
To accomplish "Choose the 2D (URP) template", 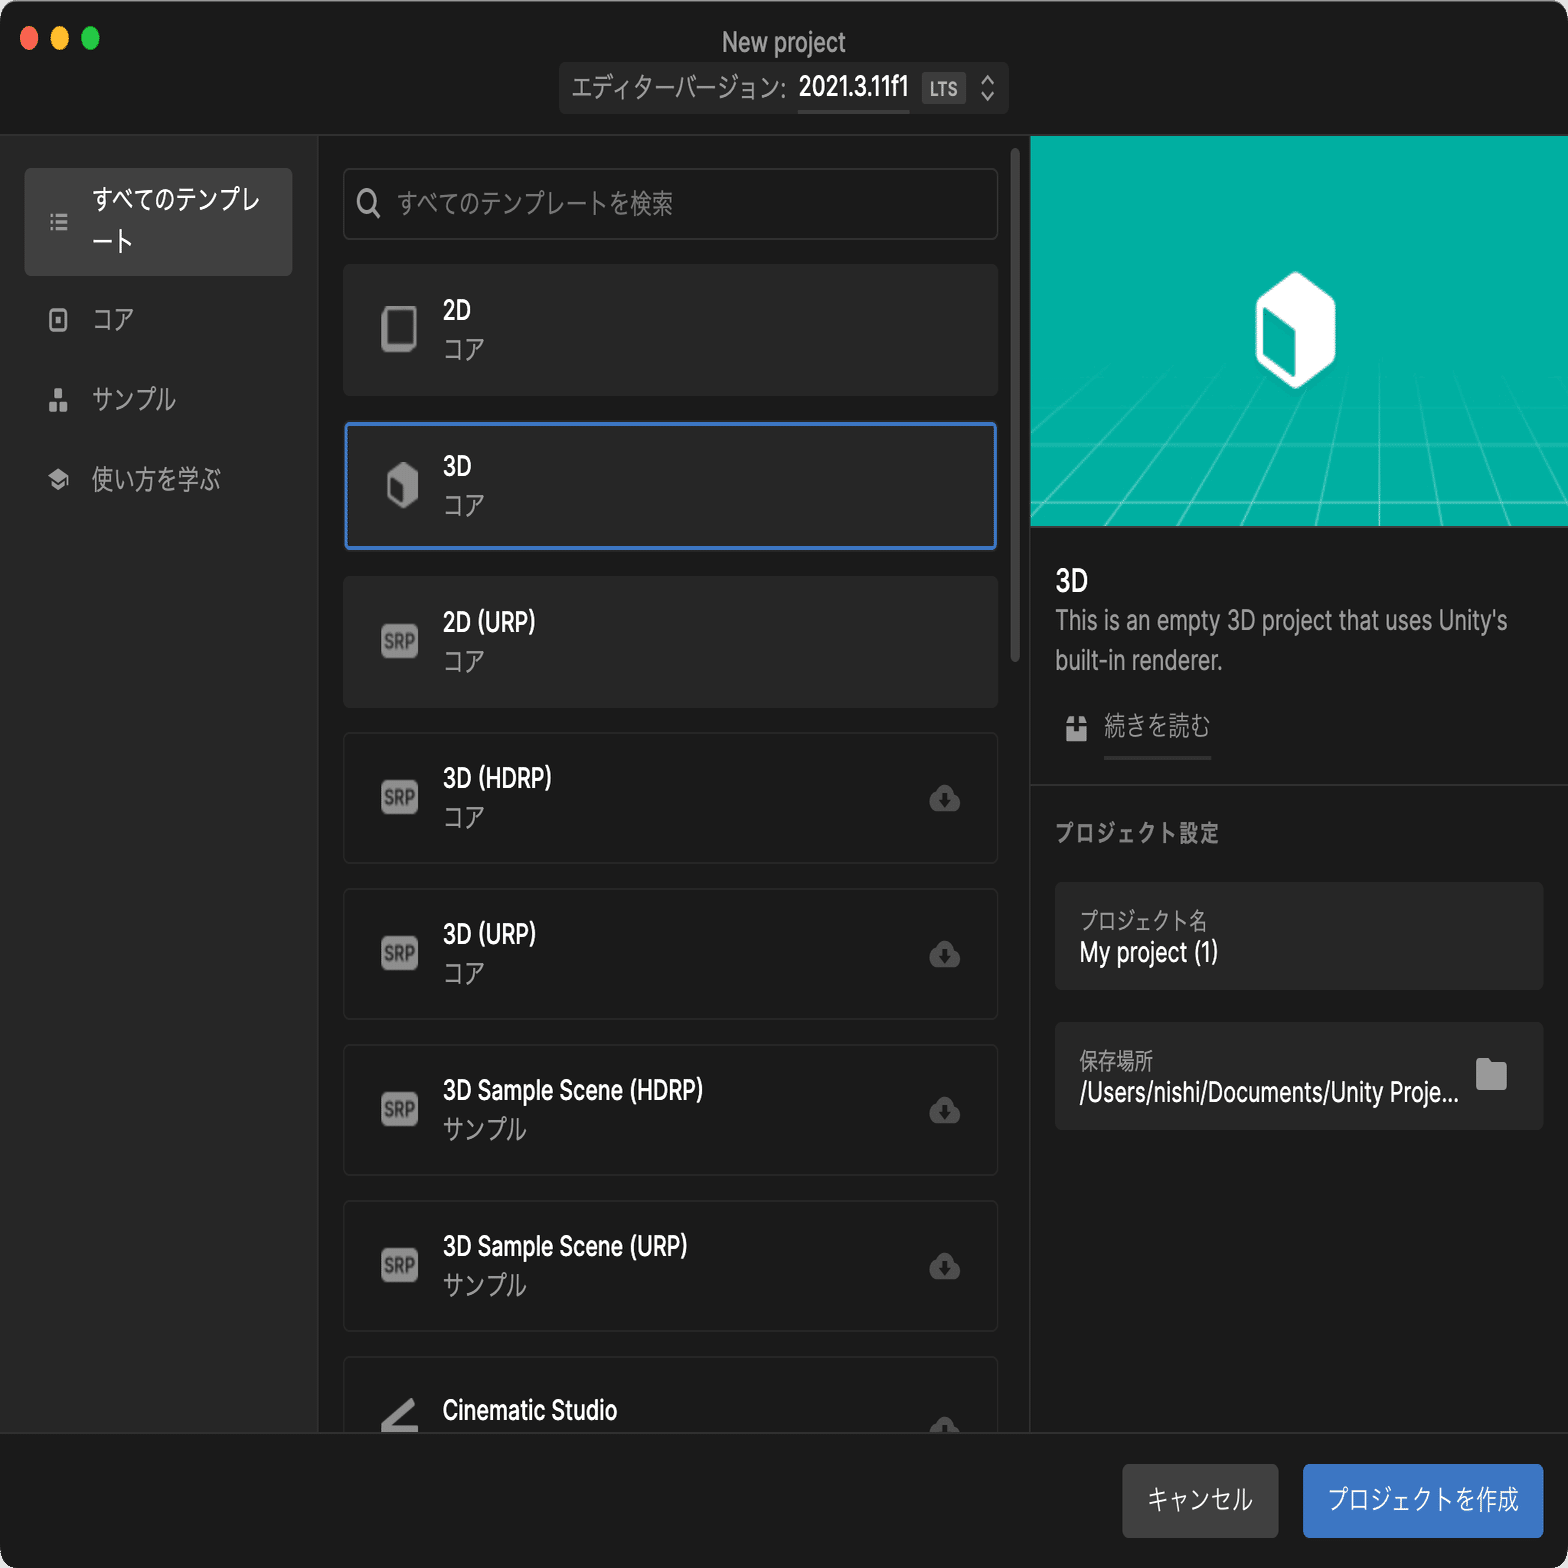I will click(x=670, y=642).
